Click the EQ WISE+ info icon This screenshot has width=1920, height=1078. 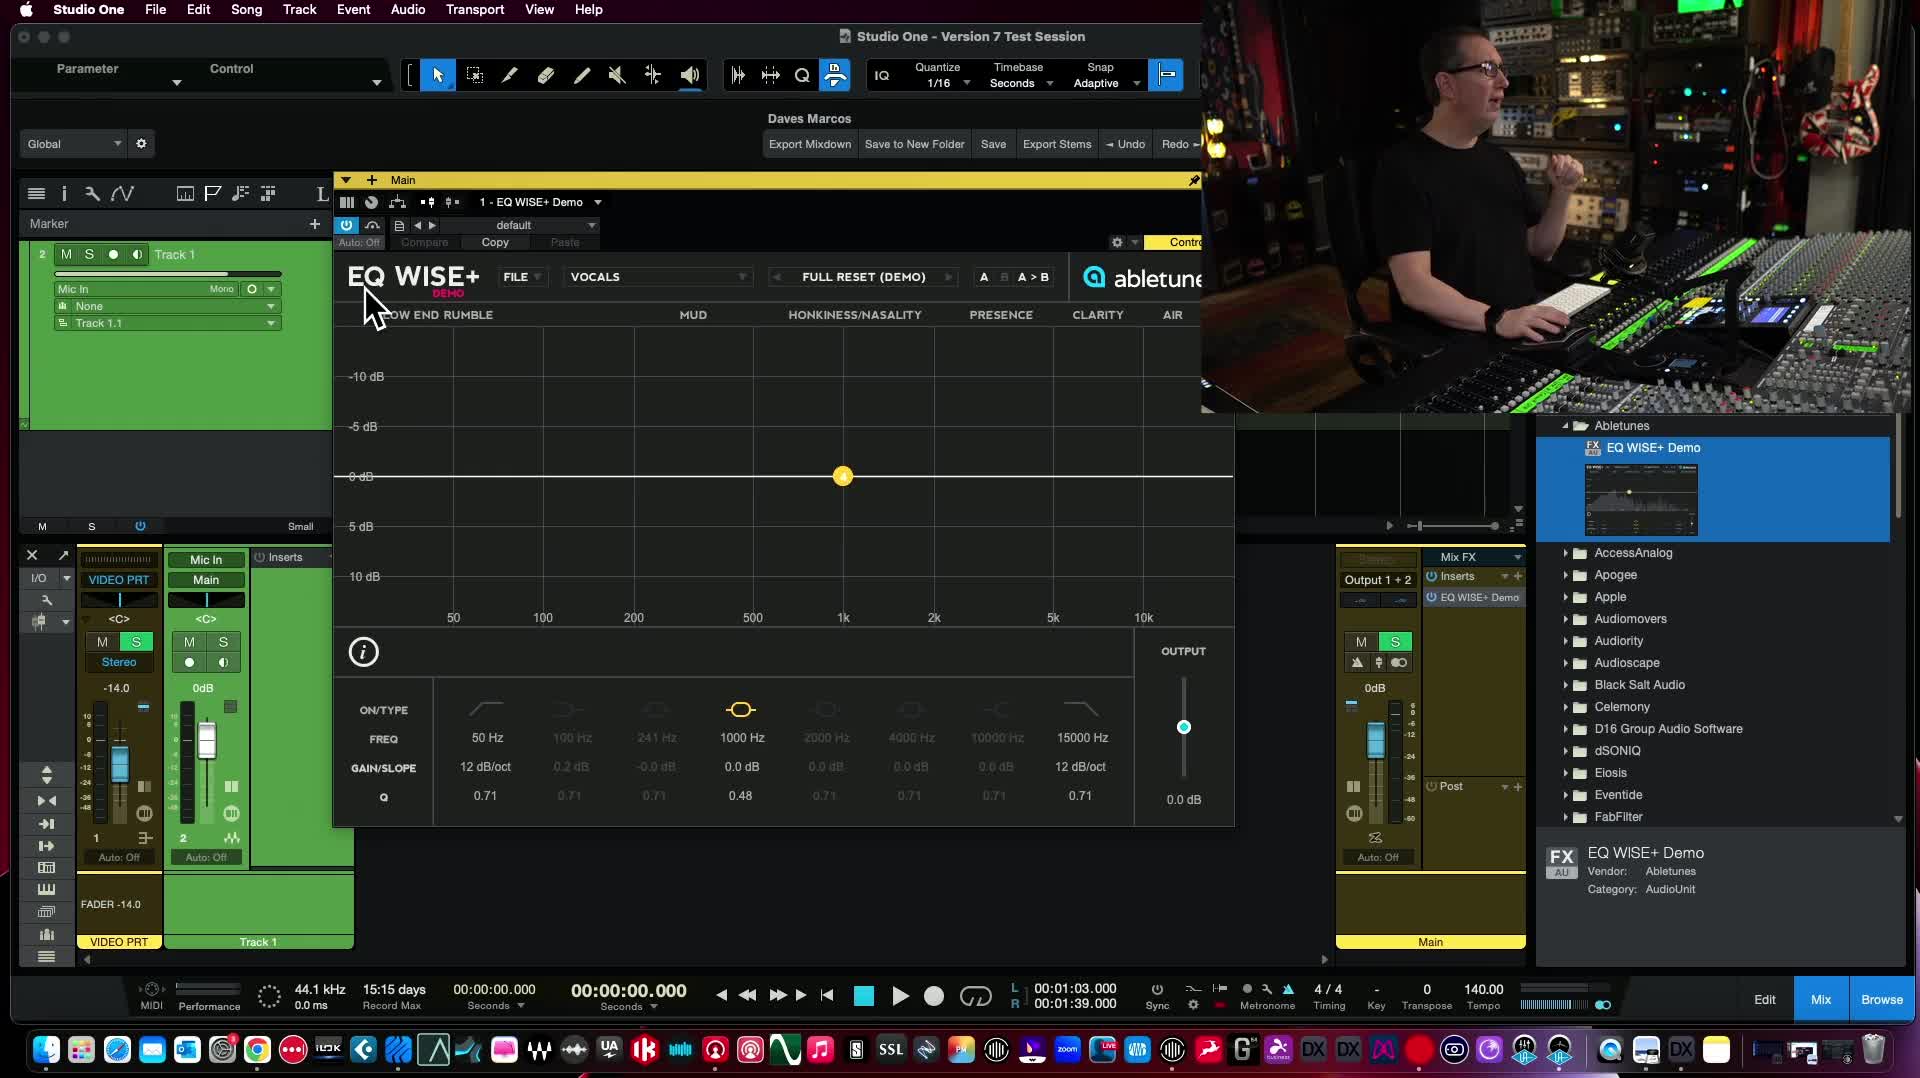coord(363,652)
